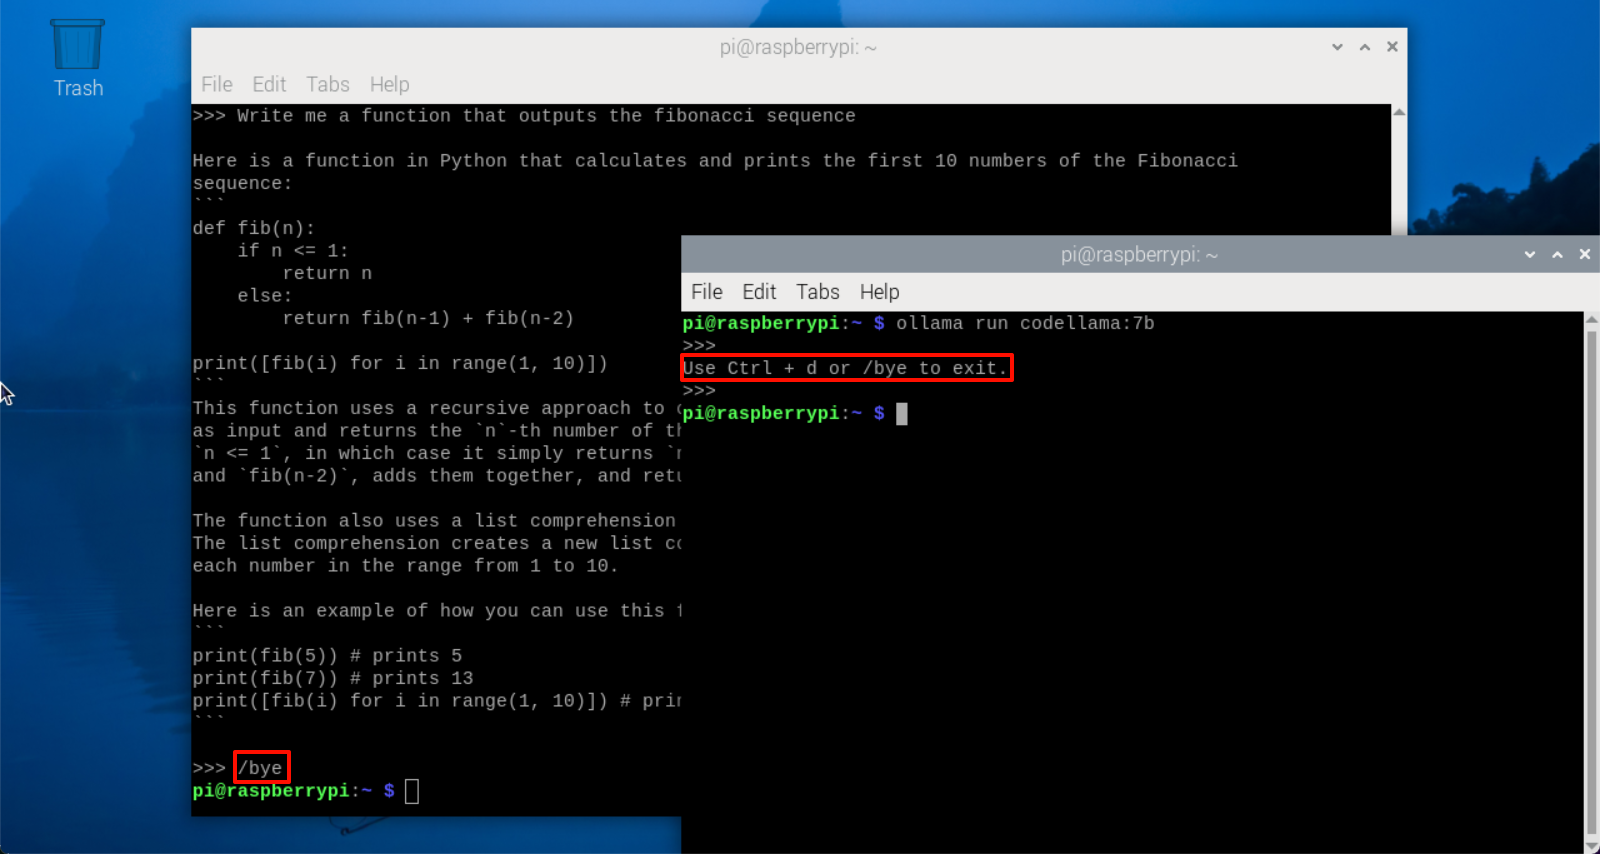Viewport: 1600px width, 854px height.
Task: Click the background terminal title bar
Action: [798, 47]
